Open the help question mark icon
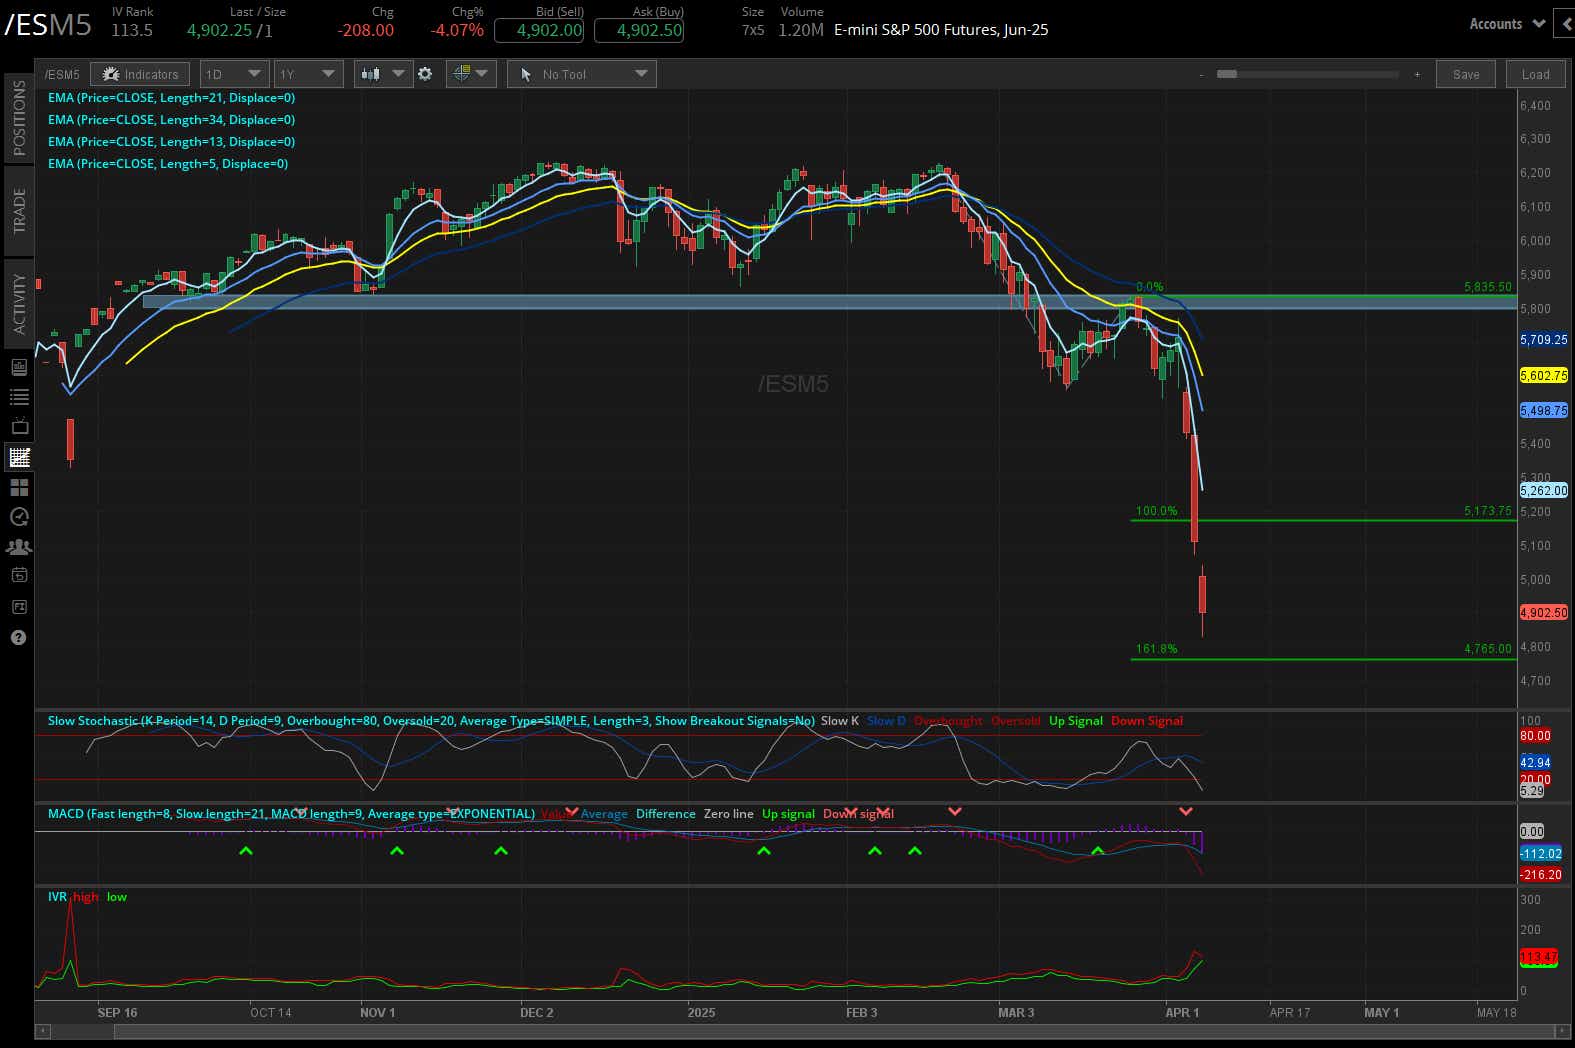Viewport: 1575px width, 1048px height. pos(19,638)
